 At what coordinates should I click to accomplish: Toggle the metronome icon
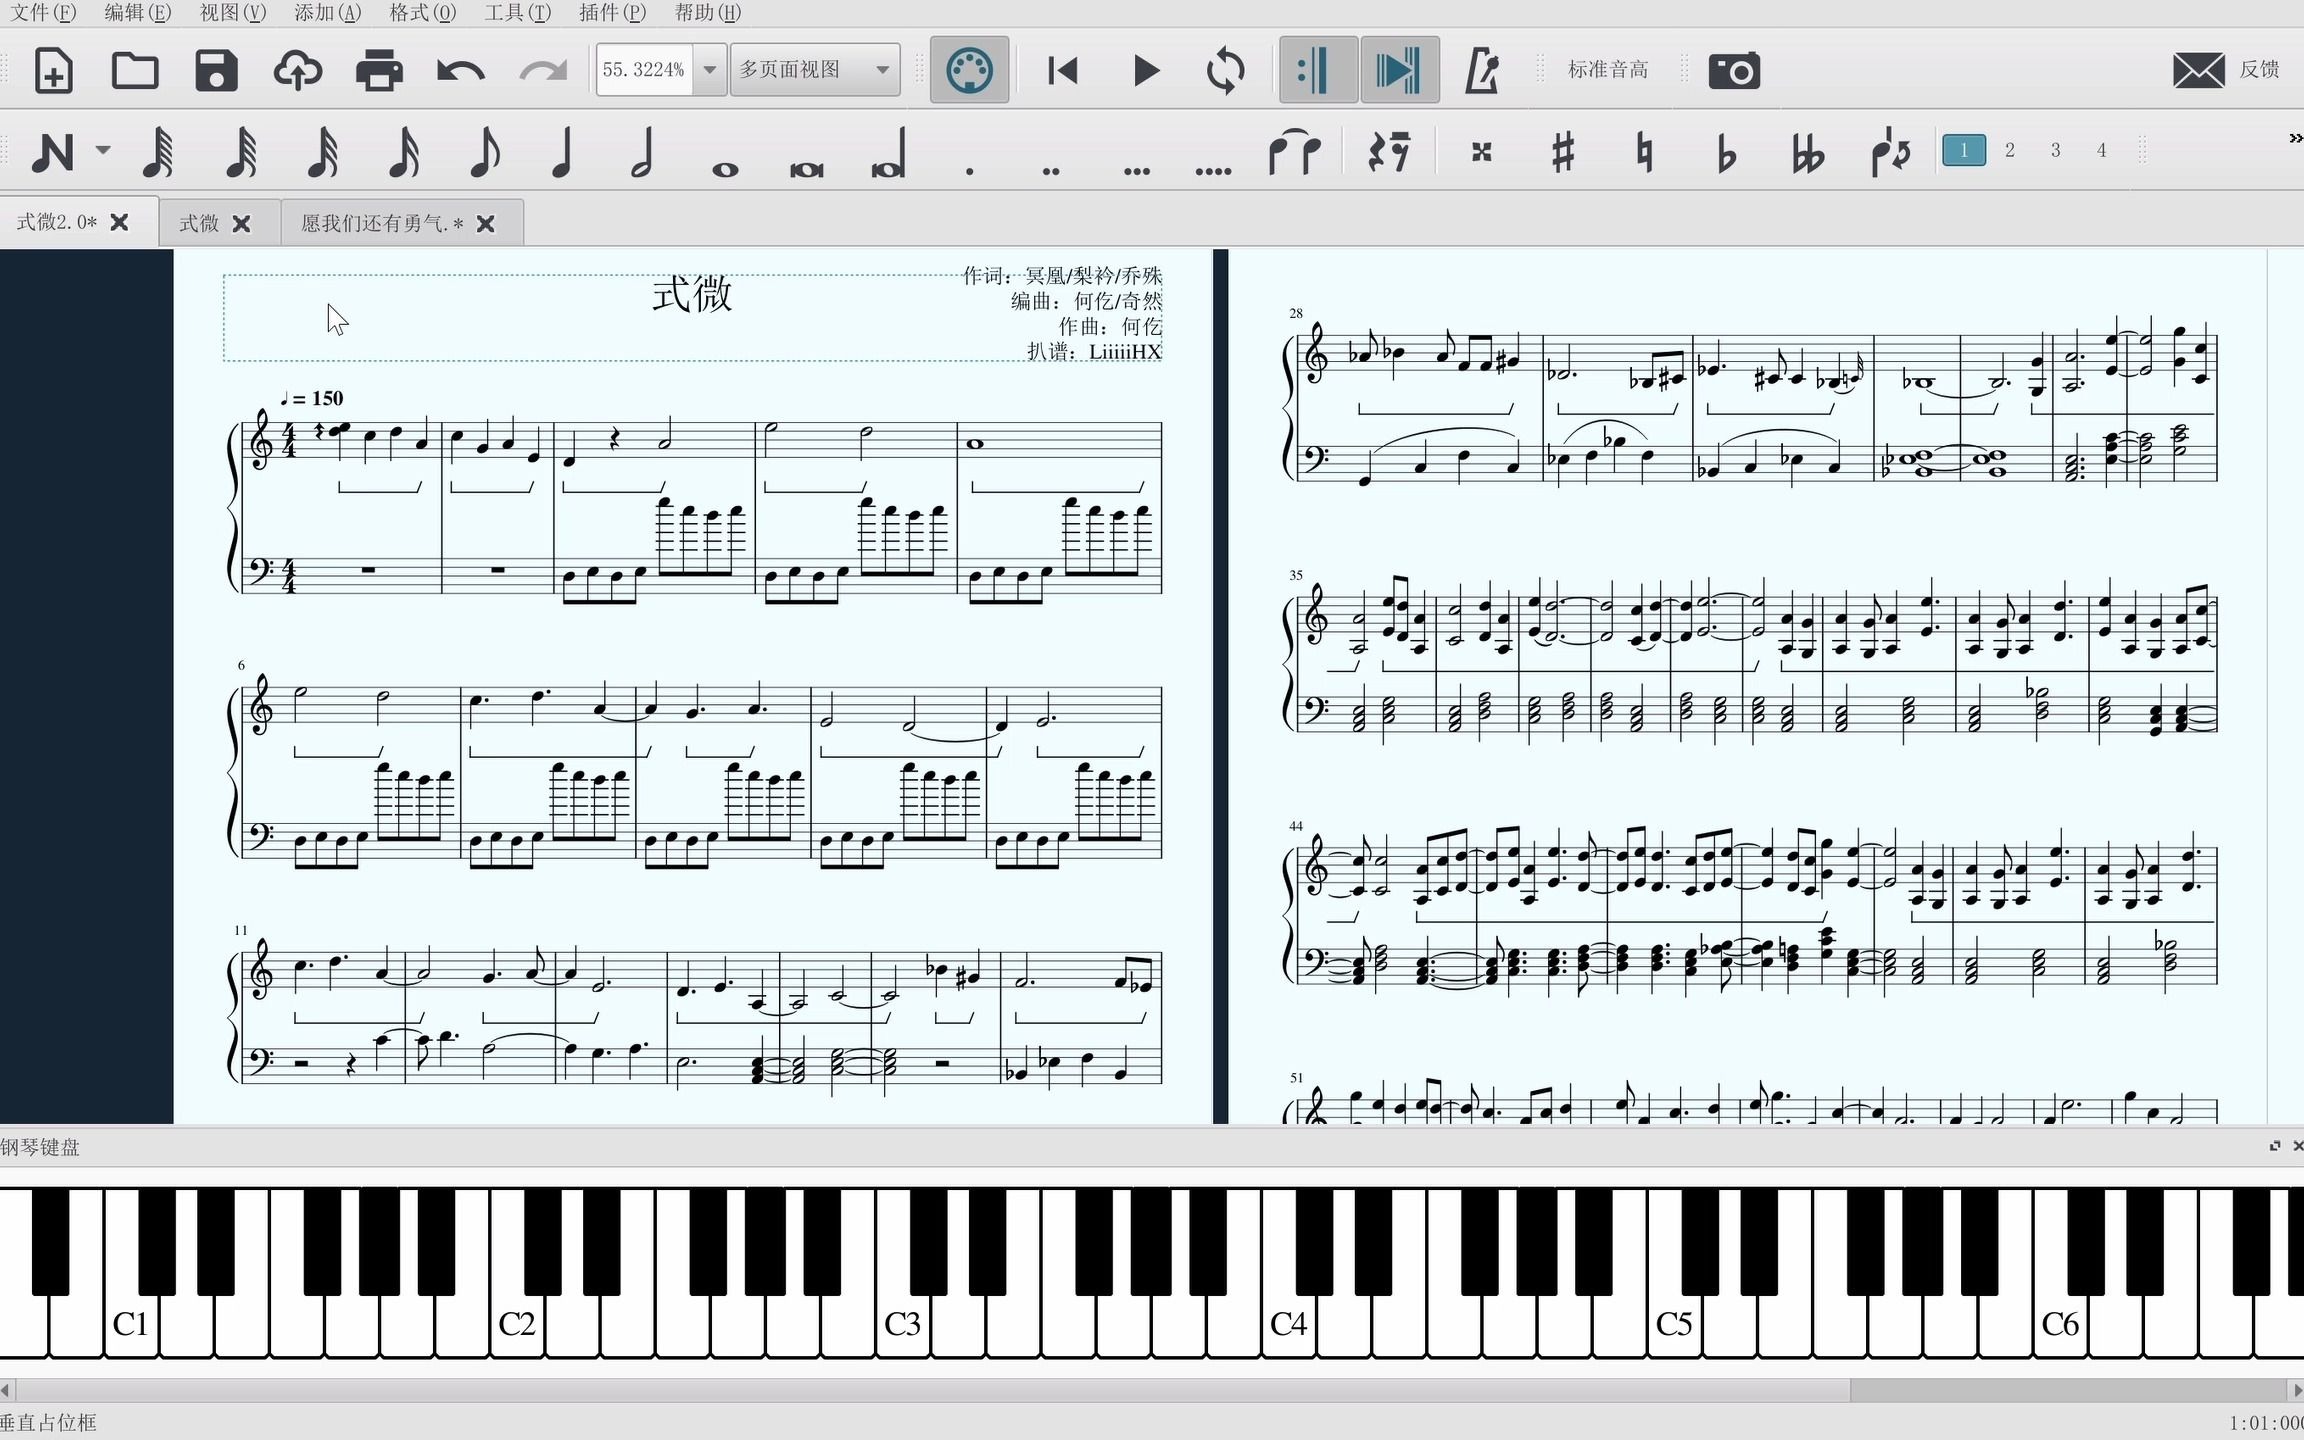1481,70
